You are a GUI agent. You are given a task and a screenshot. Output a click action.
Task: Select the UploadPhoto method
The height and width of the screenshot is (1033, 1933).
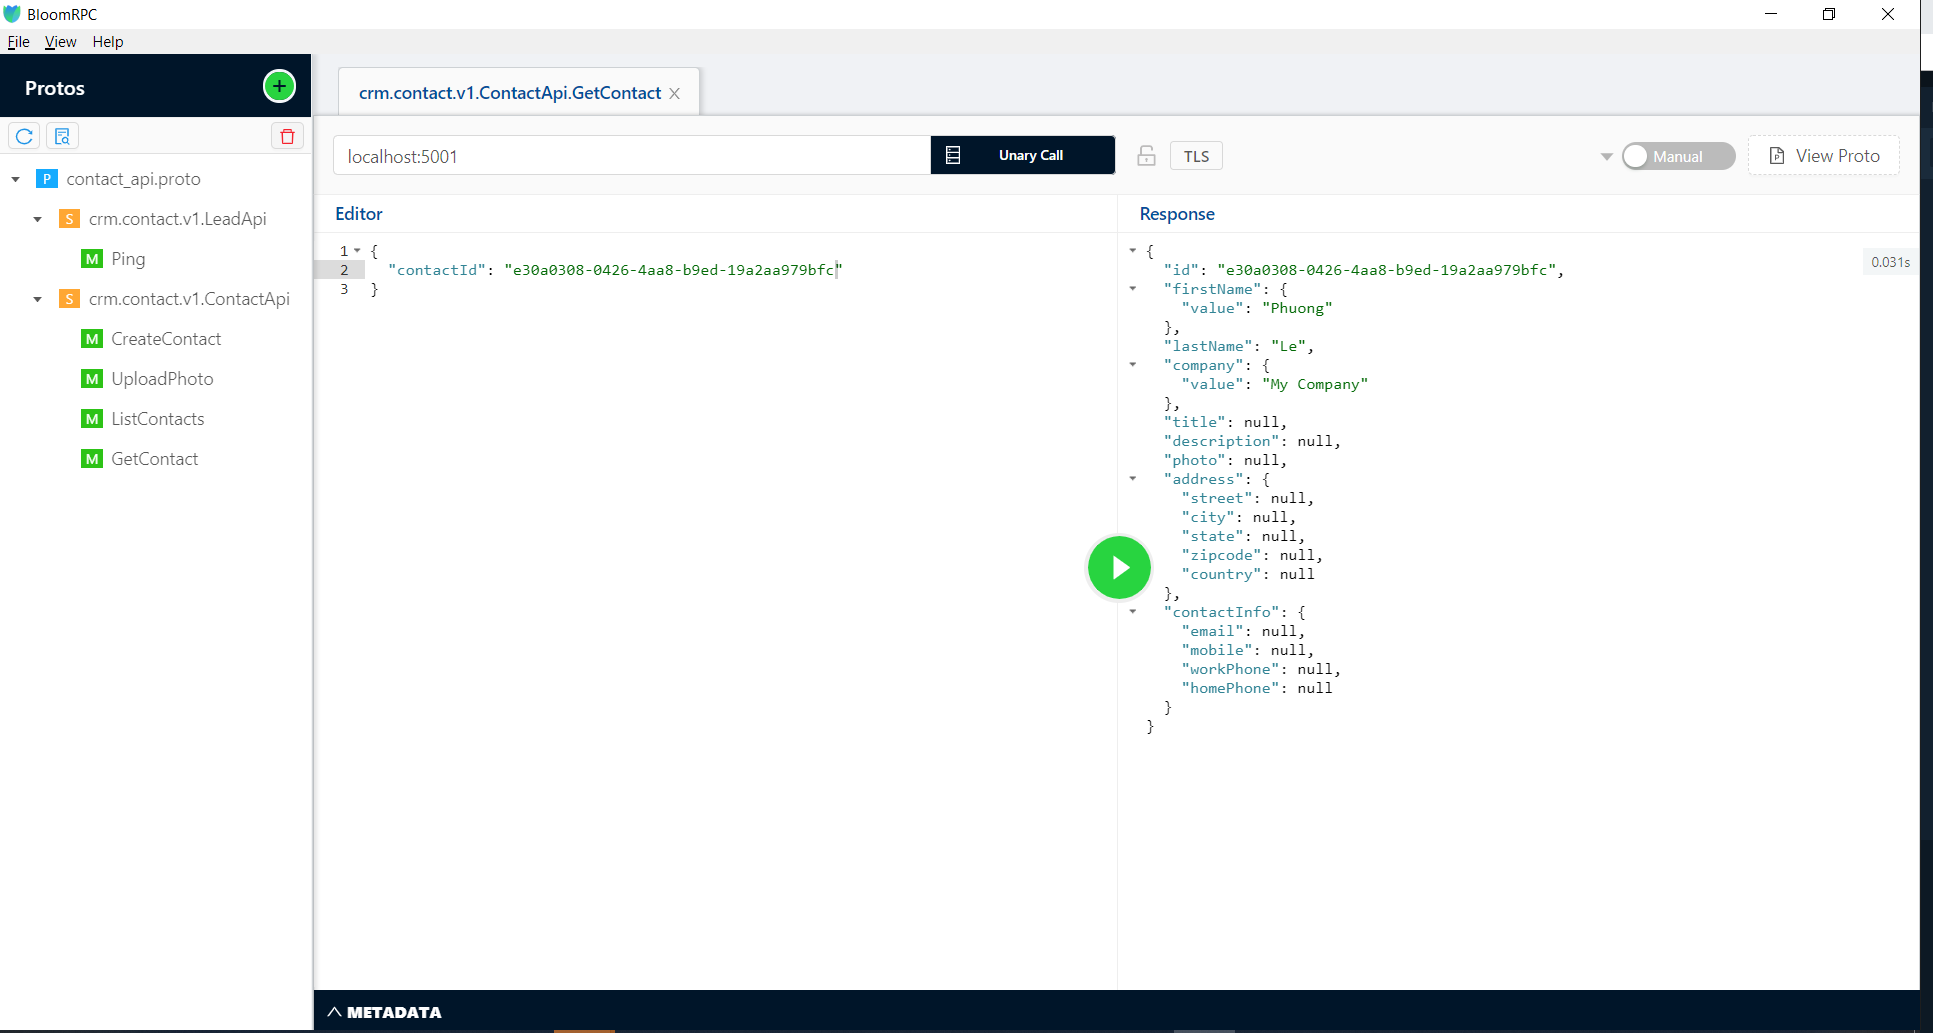click(162, 379)
